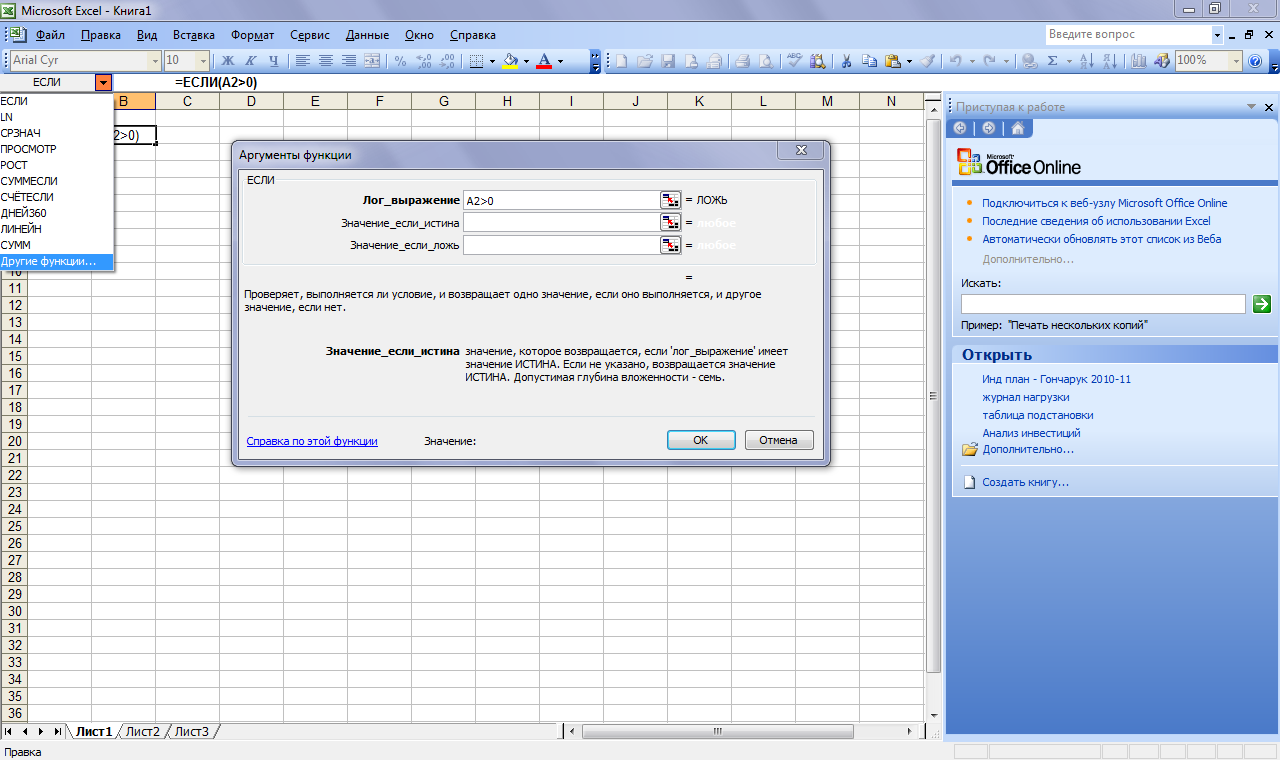Open the Правка menu

tap(101, 34)
